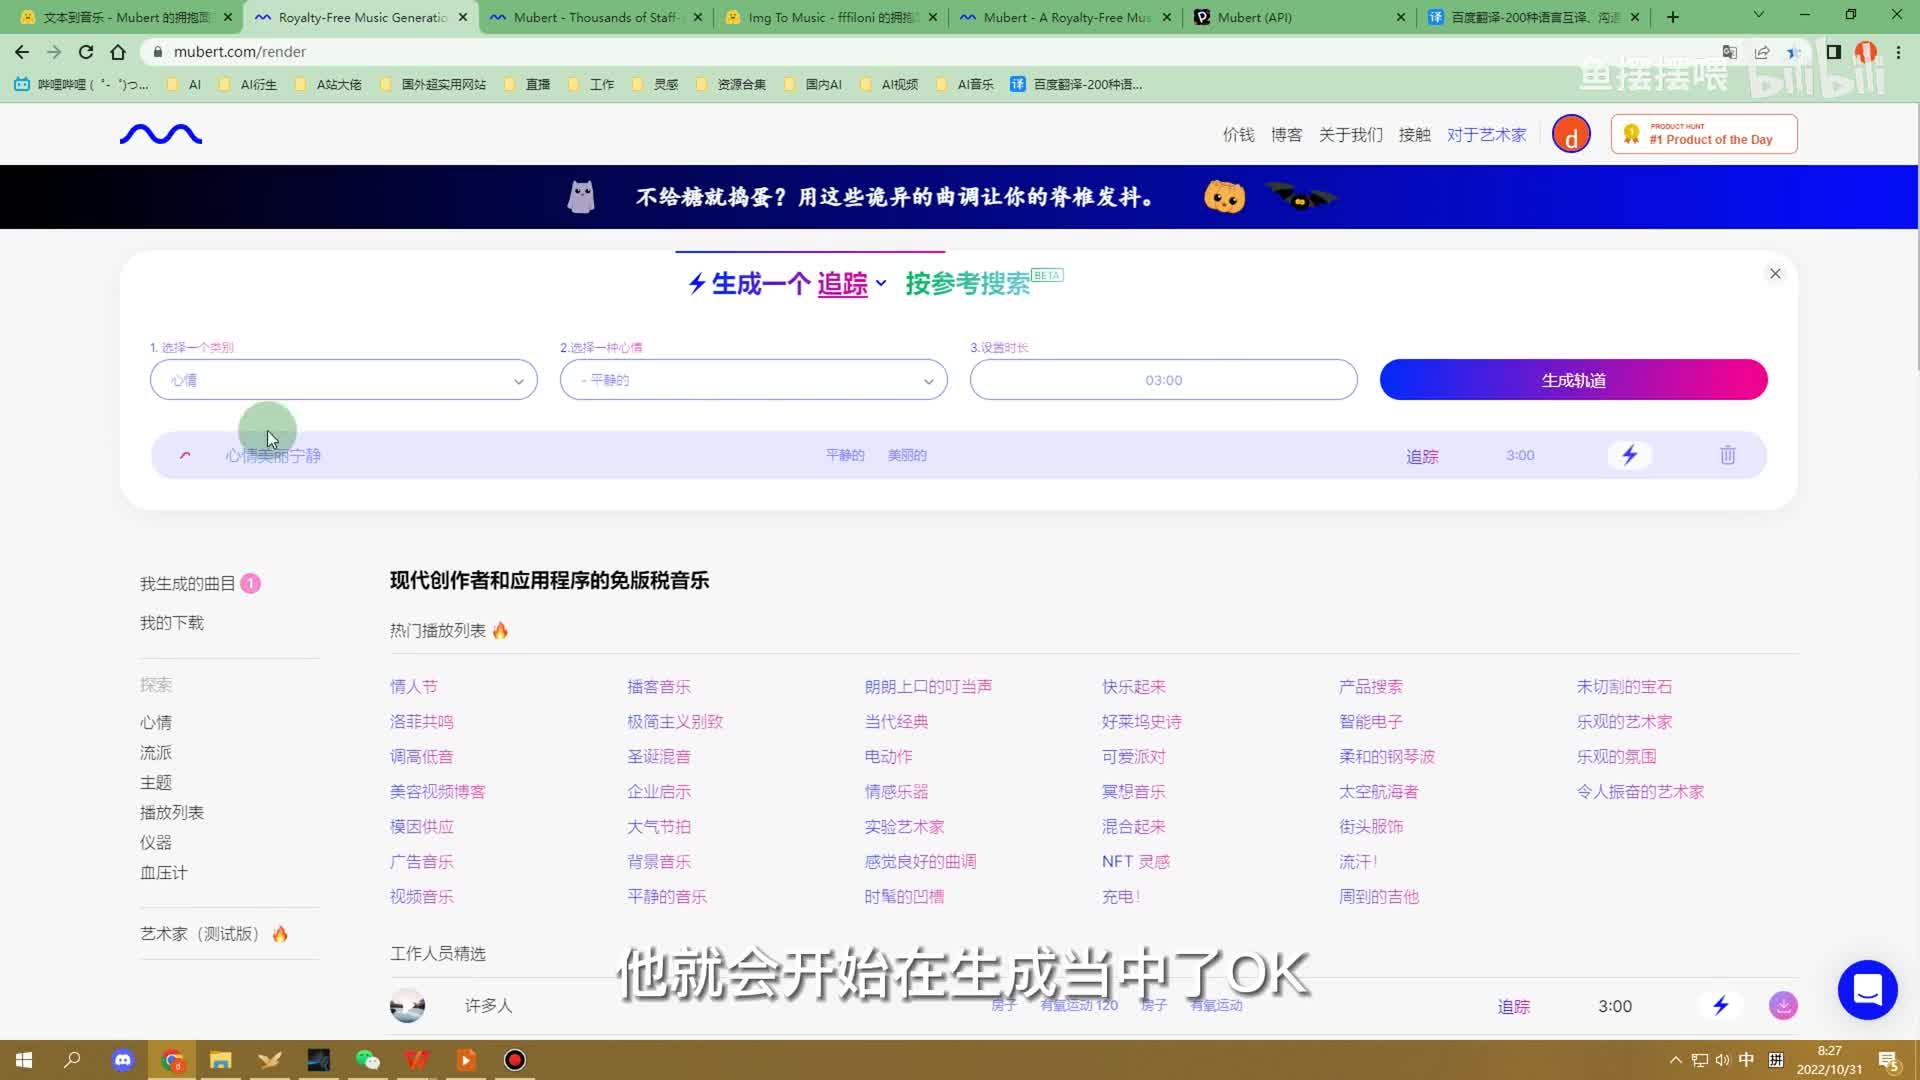The height and width of the screenshot is (1080, 1920).
Task: Open the 平静的 mood dropdown
Action: click(753, 380)
